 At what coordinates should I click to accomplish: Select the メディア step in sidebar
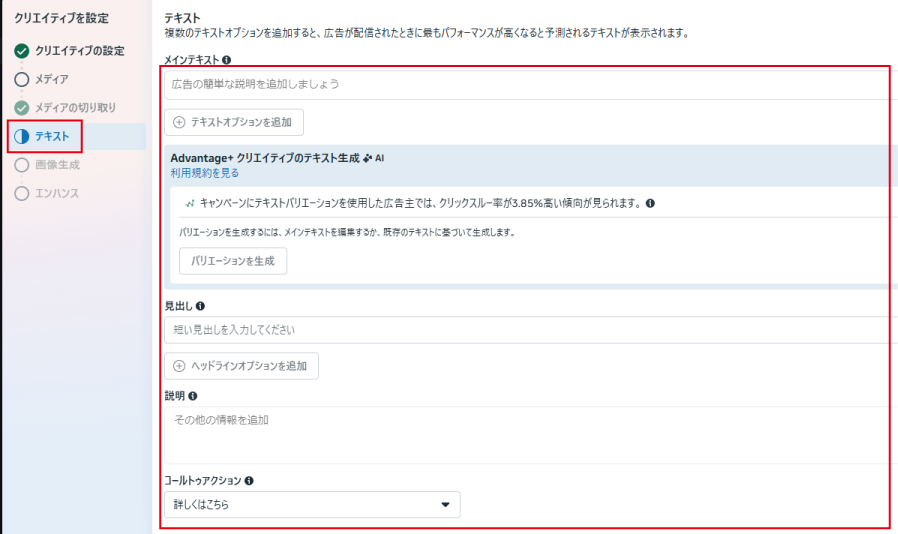tap(51, 79)
